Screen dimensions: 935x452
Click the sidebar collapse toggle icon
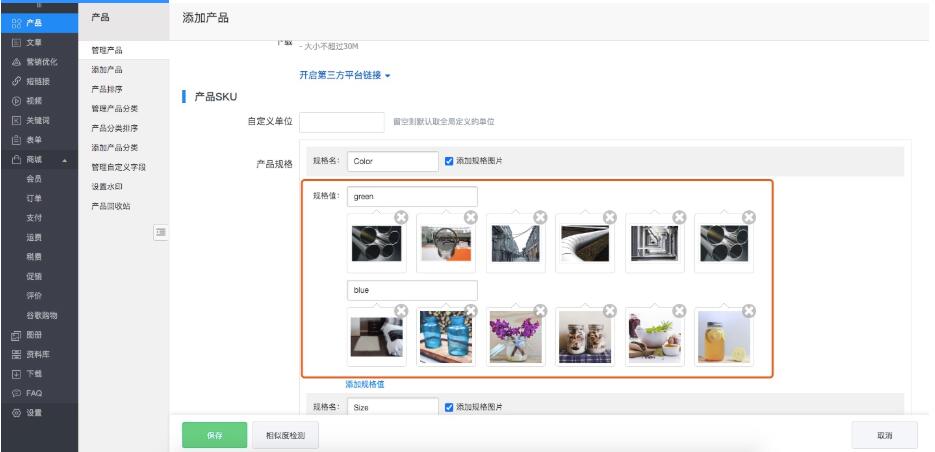point(160,232)
